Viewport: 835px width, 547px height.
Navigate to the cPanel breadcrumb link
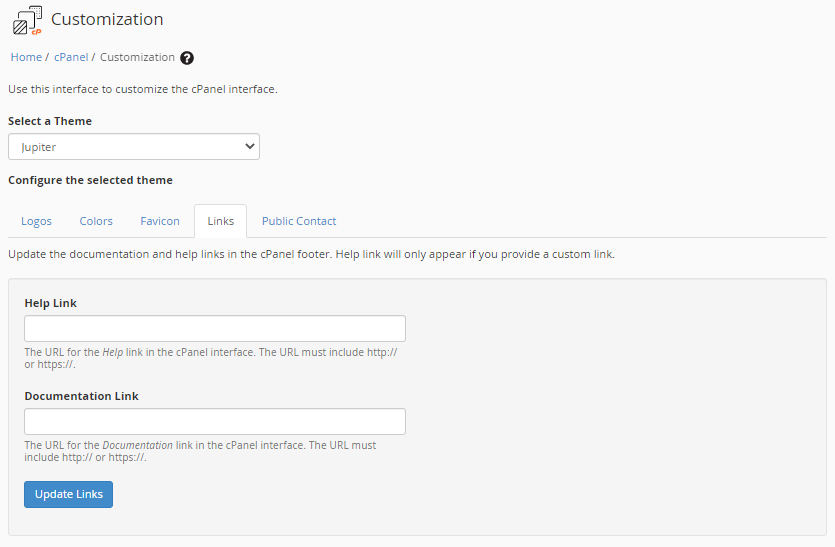point(71,57)
